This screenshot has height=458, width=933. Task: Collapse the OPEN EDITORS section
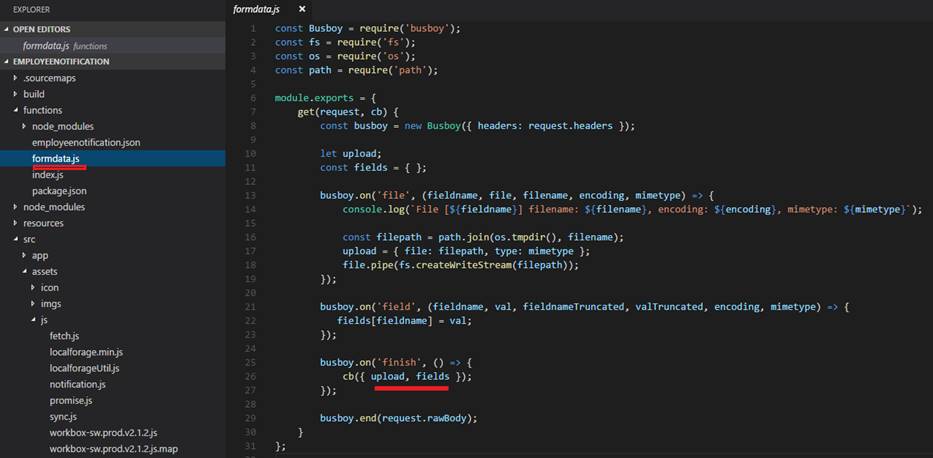pyautogui.click(x=7, y=29)
